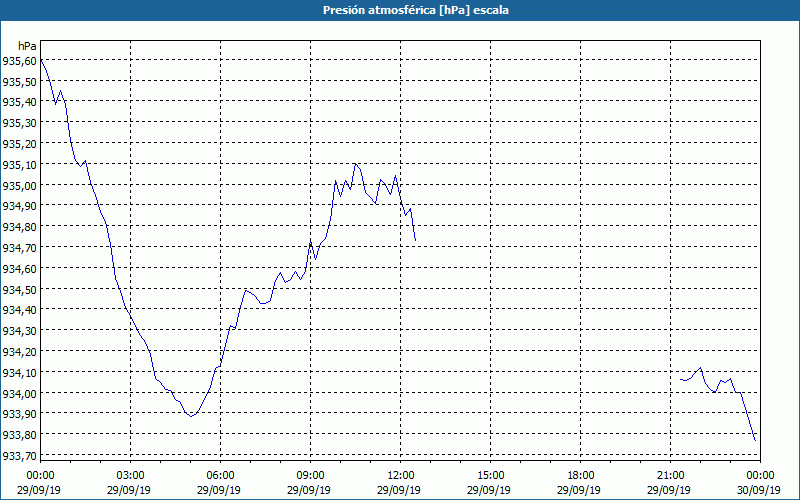Pick the 934,20 y-axis label
Screen dimensions: 800x500
coord(19,352)
